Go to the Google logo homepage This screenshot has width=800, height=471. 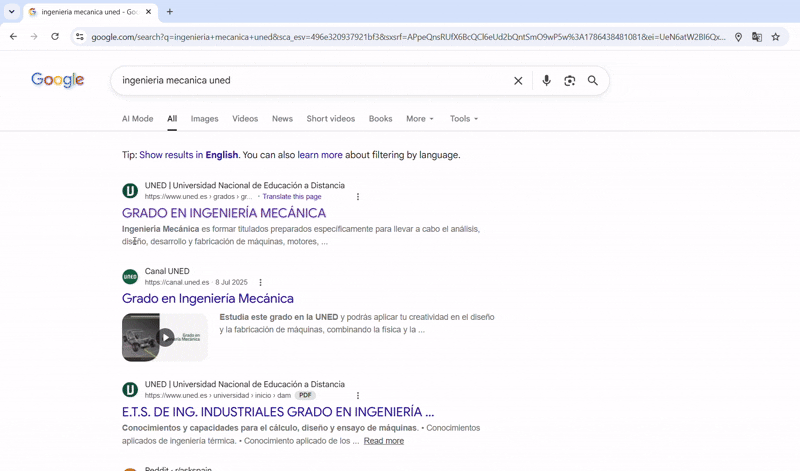(x=58, y=80)
